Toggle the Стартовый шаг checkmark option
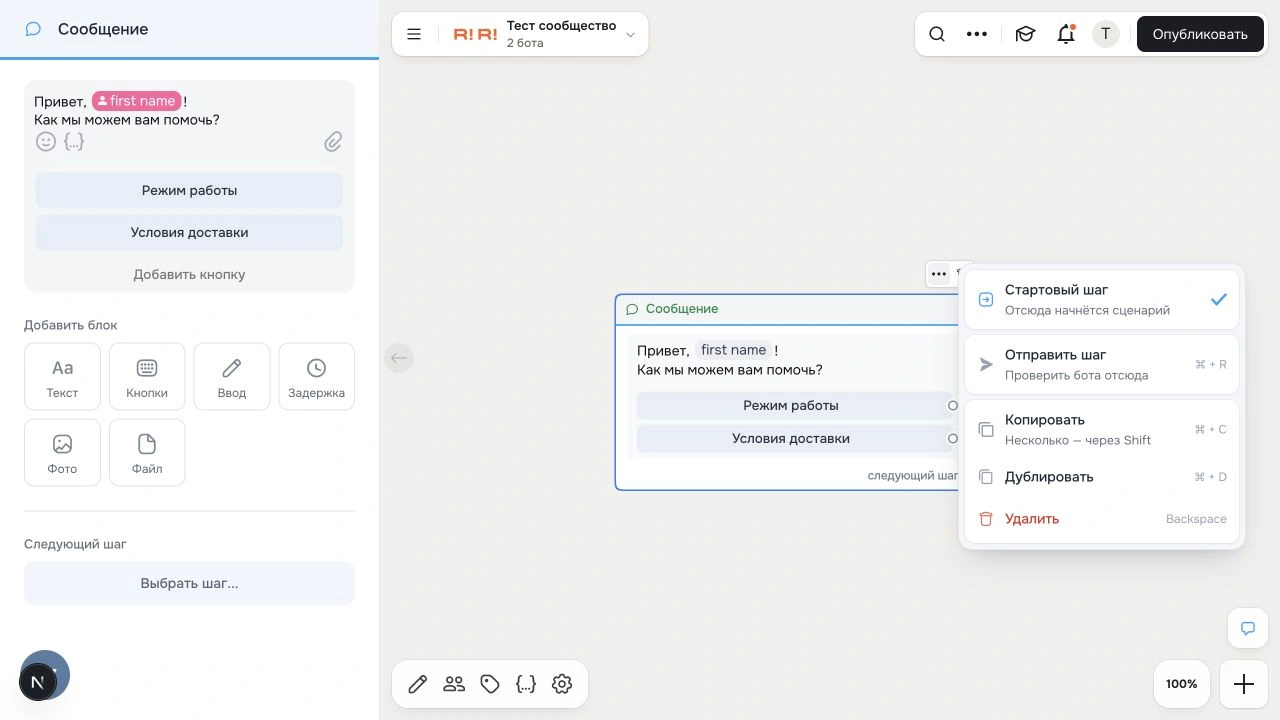The image size is (1280, 720). point(1101,299)
